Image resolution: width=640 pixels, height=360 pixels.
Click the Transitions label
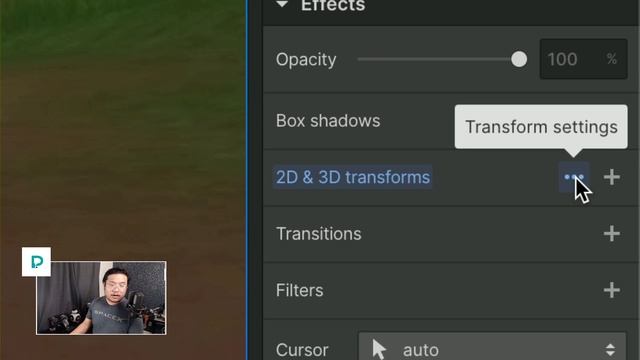click(x=319, y=234)
